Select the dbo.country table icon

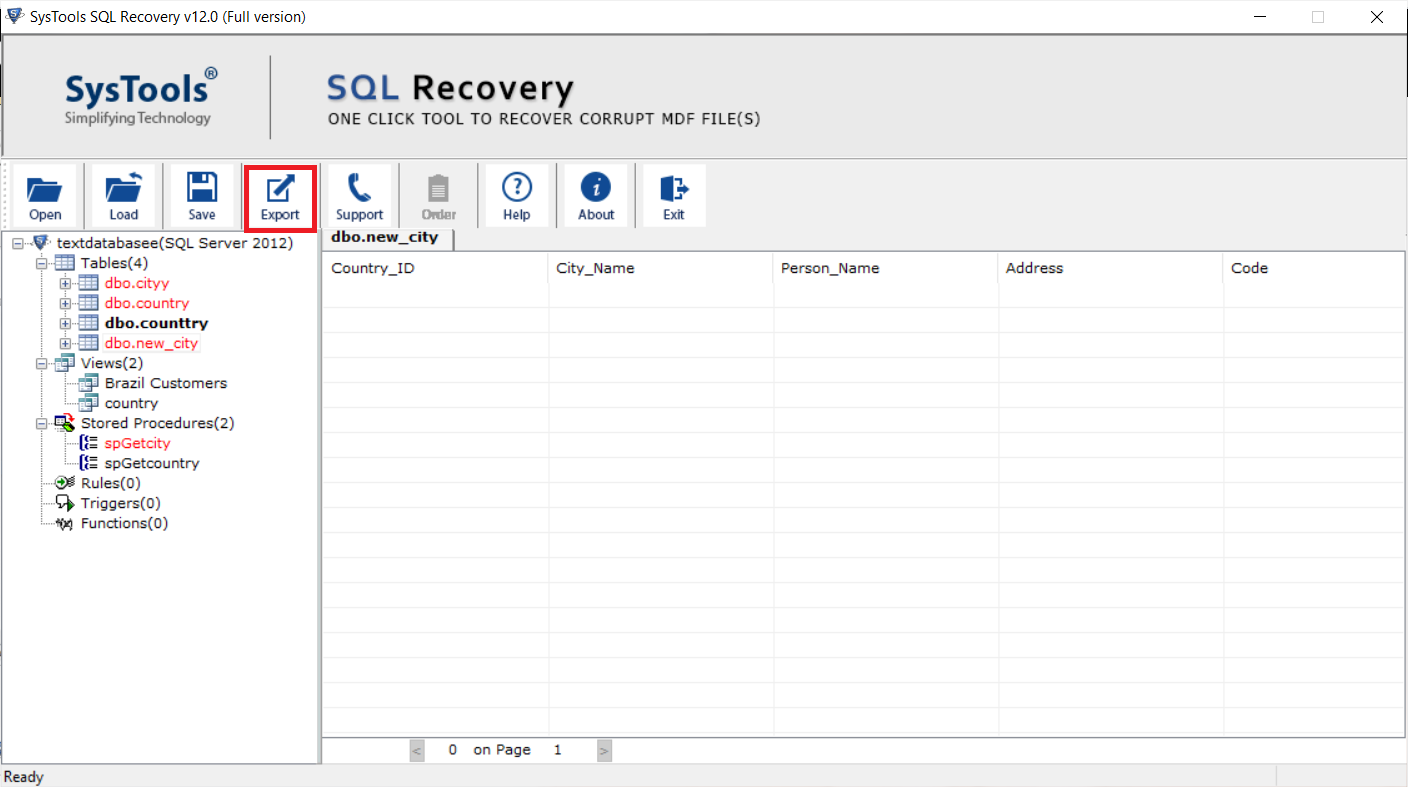click(89, 303)
